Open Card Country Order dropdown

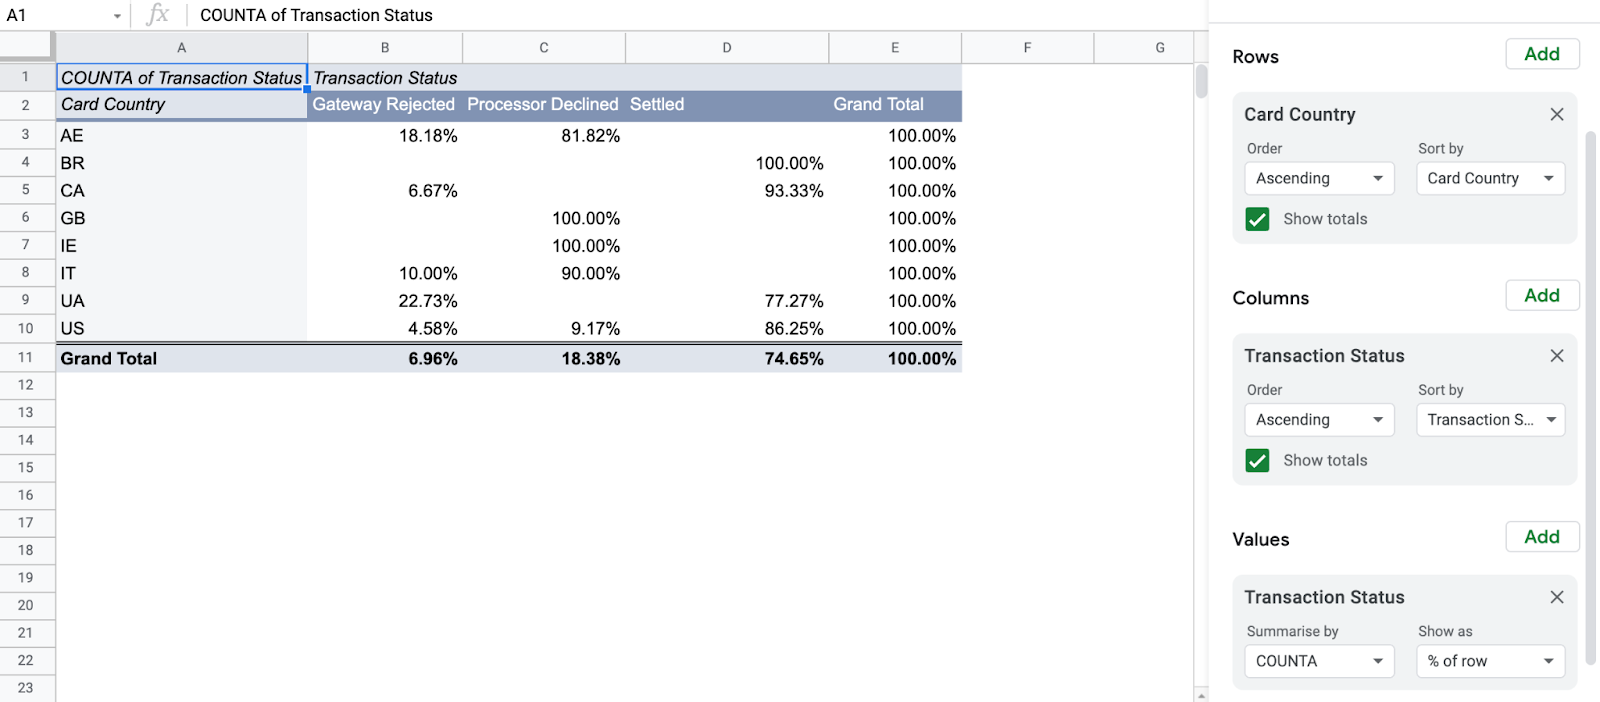coord(1319,178)
